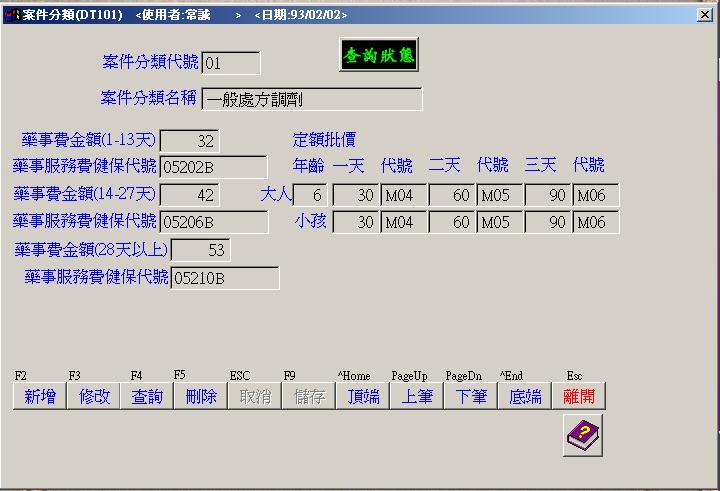720x491 pixels.
Task: Click the 28天以上 fee field with 53
Action: pos(200,249)
